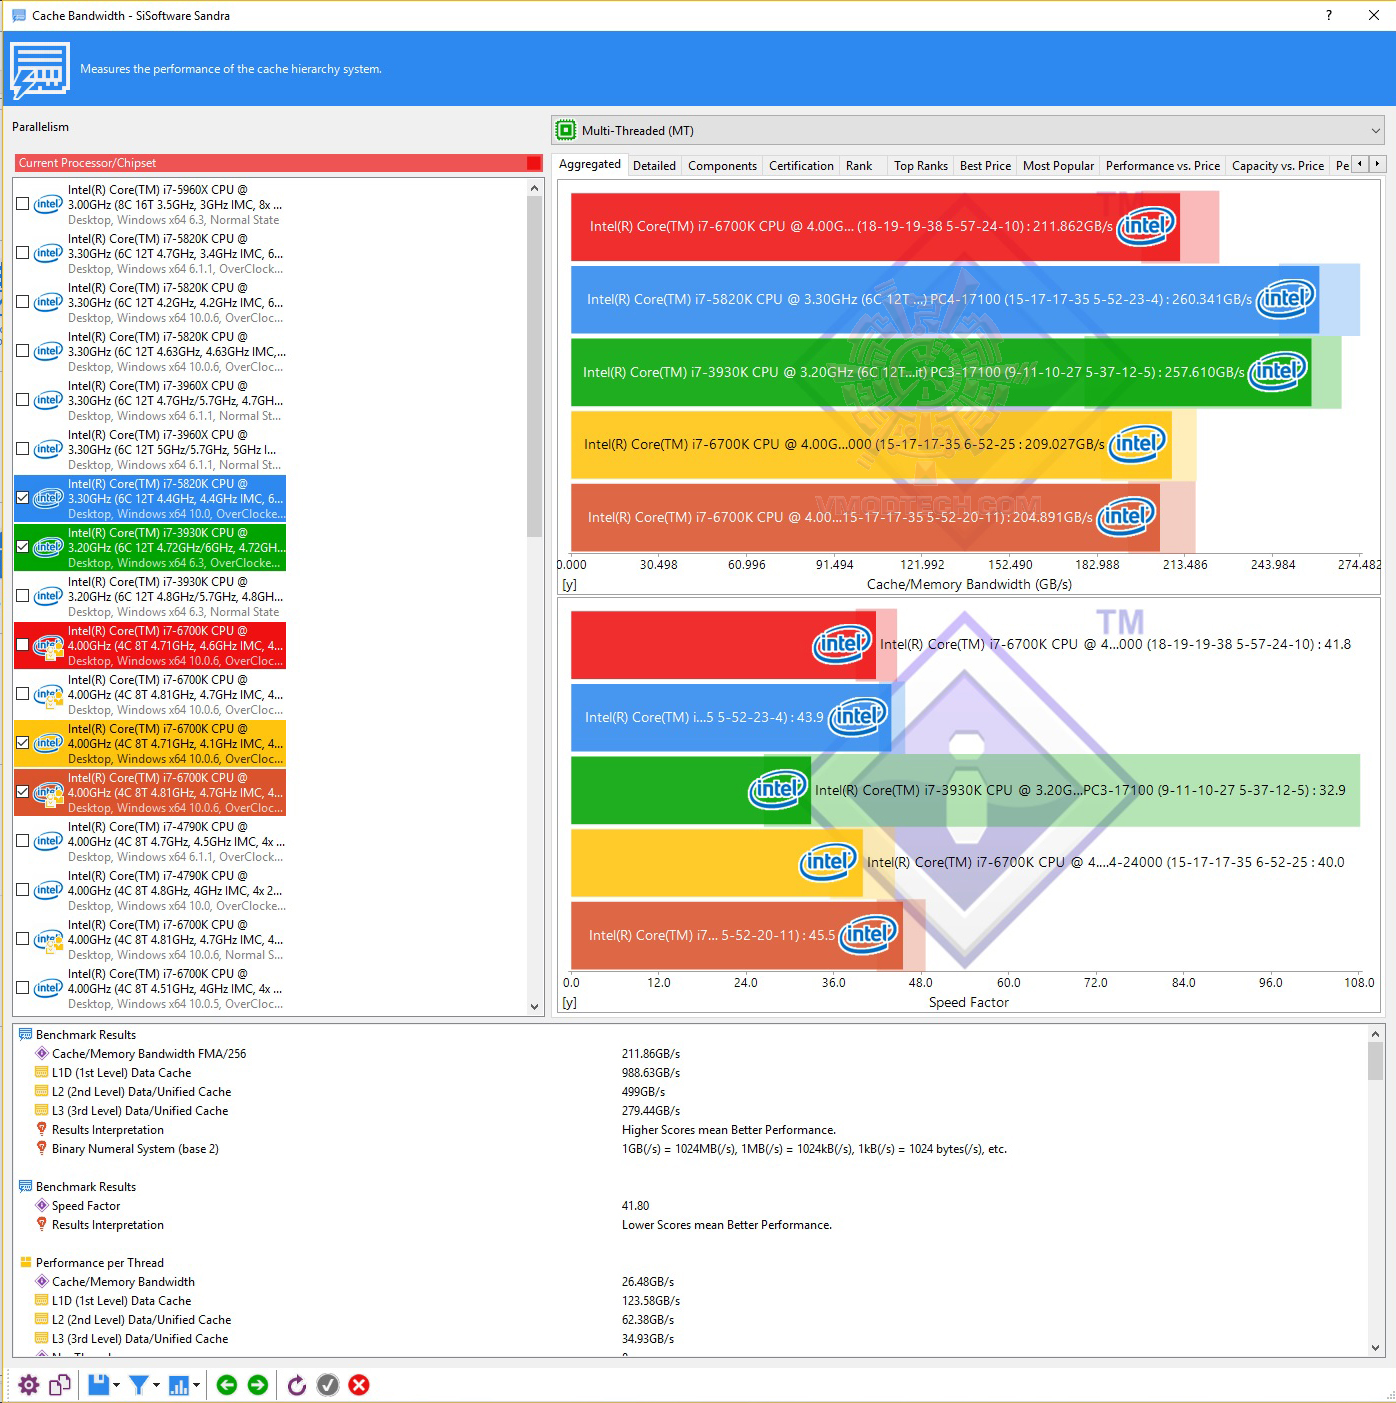Open the Certification tab
Viewport: 1396px width, 1403px height.
[801, 166]
